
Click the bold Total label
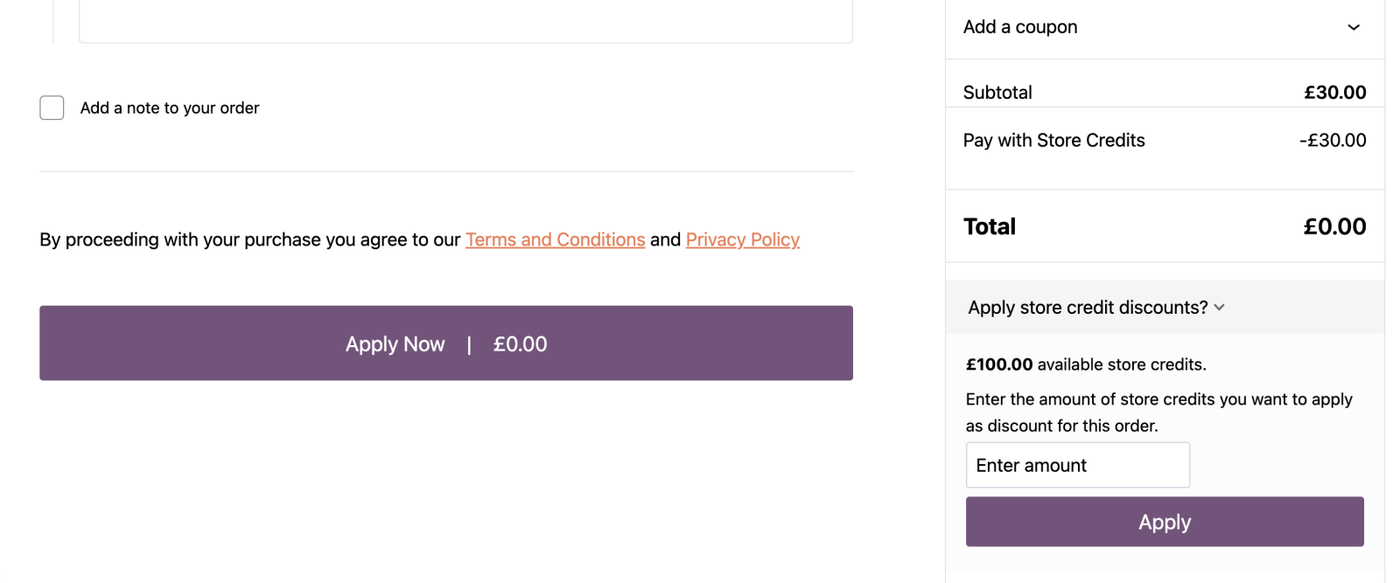click(x=989, y=227)
